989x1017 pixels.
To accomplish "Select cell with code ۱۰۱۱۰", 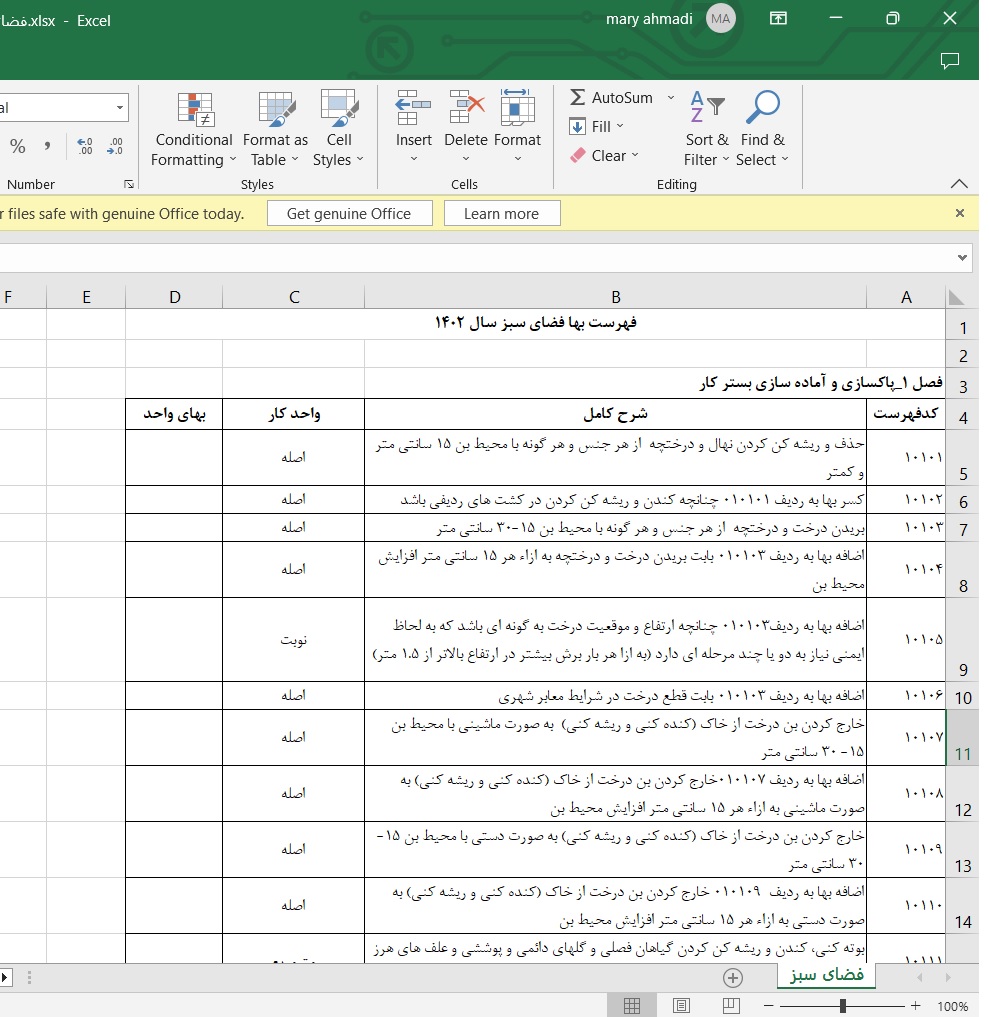I will (906, 905).
